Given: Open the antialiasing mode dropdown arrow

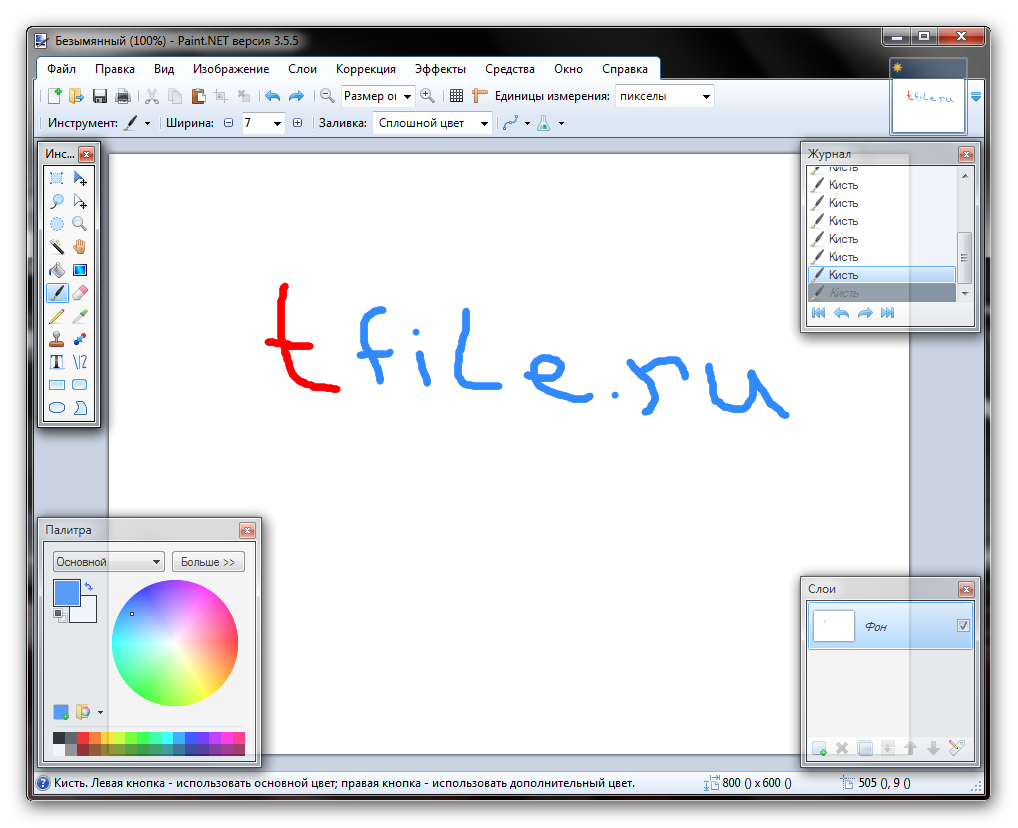Looking at the screenshot, I should (527, 123).
